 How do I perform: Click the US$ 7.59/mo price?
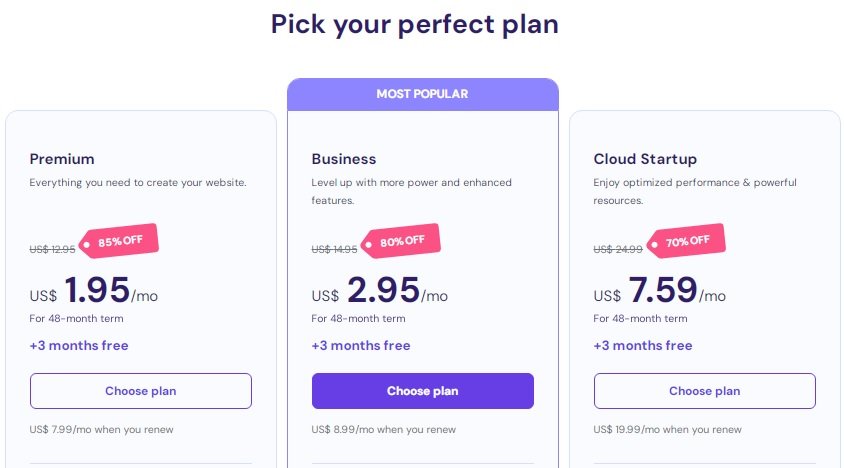pyautogui.click(x=659, y=291)
